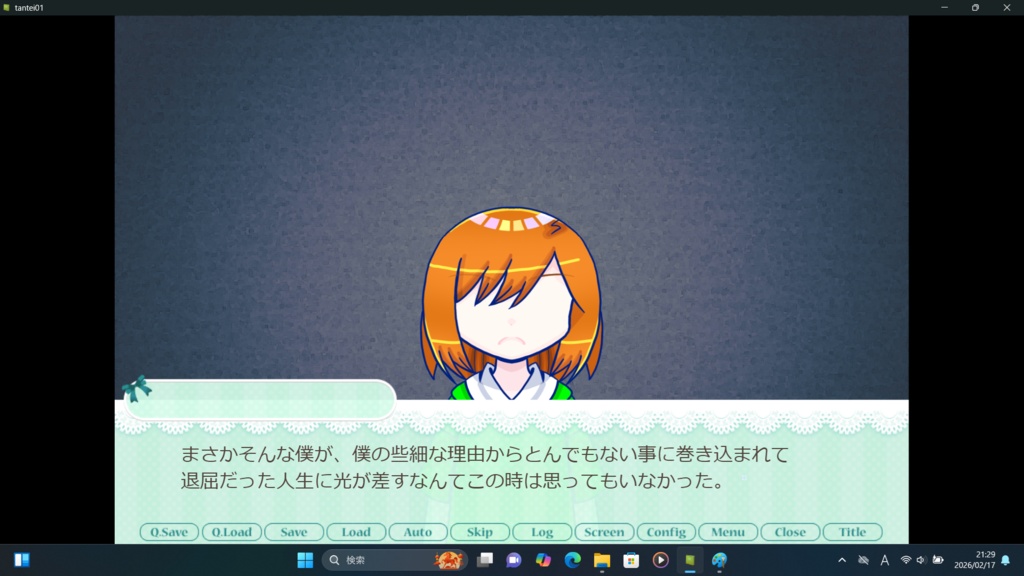Open the Load screen

pos(355,532)
